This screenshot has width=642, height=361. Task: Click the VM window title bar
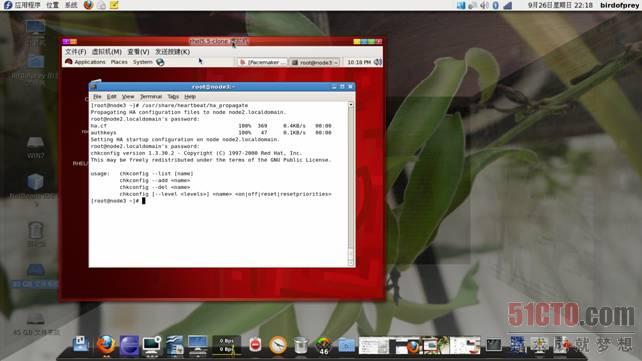(219, 41)
